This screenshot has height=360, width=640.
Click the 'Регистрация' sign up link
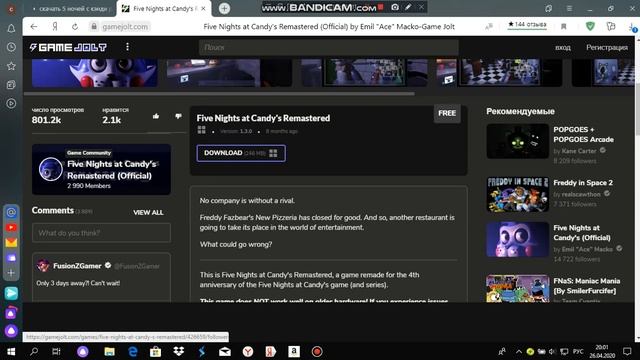[607, 47]
